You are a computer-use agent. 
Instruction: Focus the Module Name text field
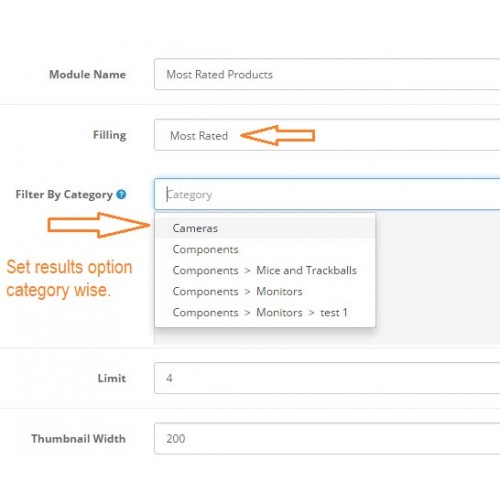[x=327, y=74]
